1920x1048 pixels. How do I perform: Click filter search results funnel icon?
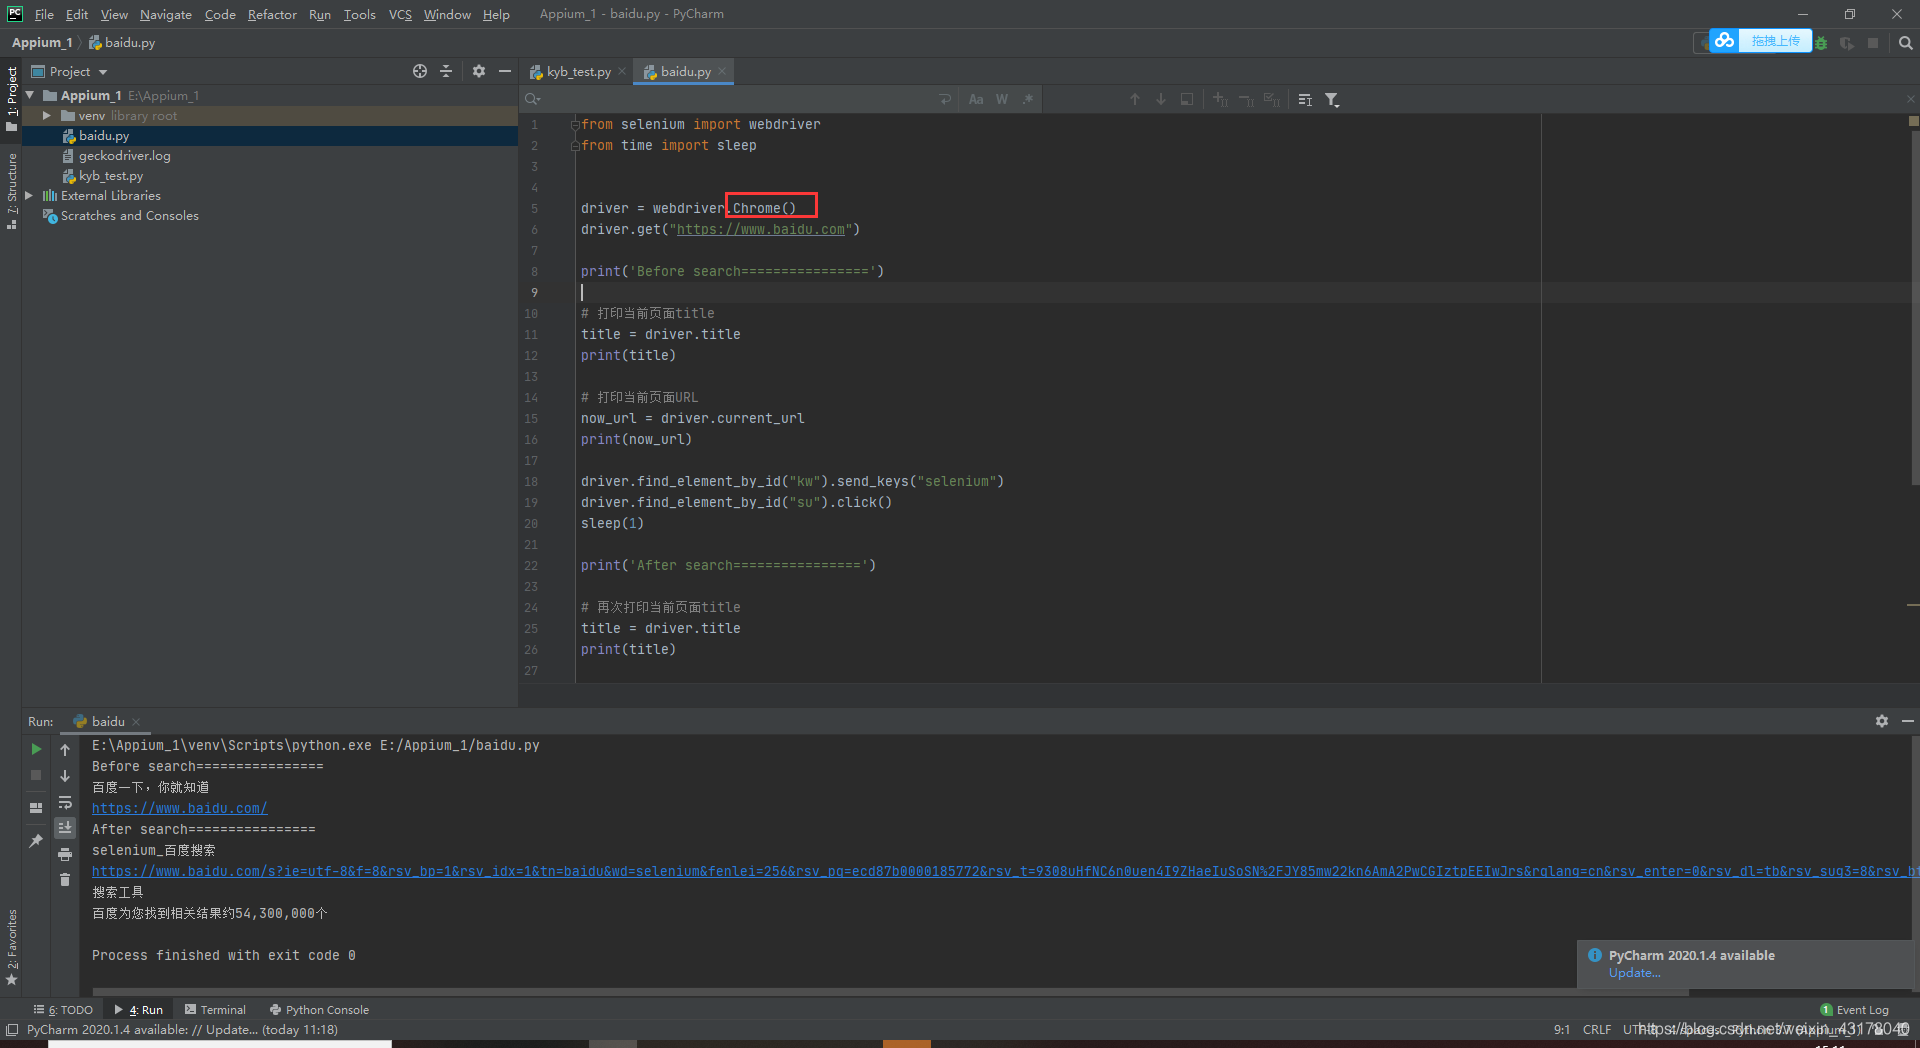point(1332,100)
